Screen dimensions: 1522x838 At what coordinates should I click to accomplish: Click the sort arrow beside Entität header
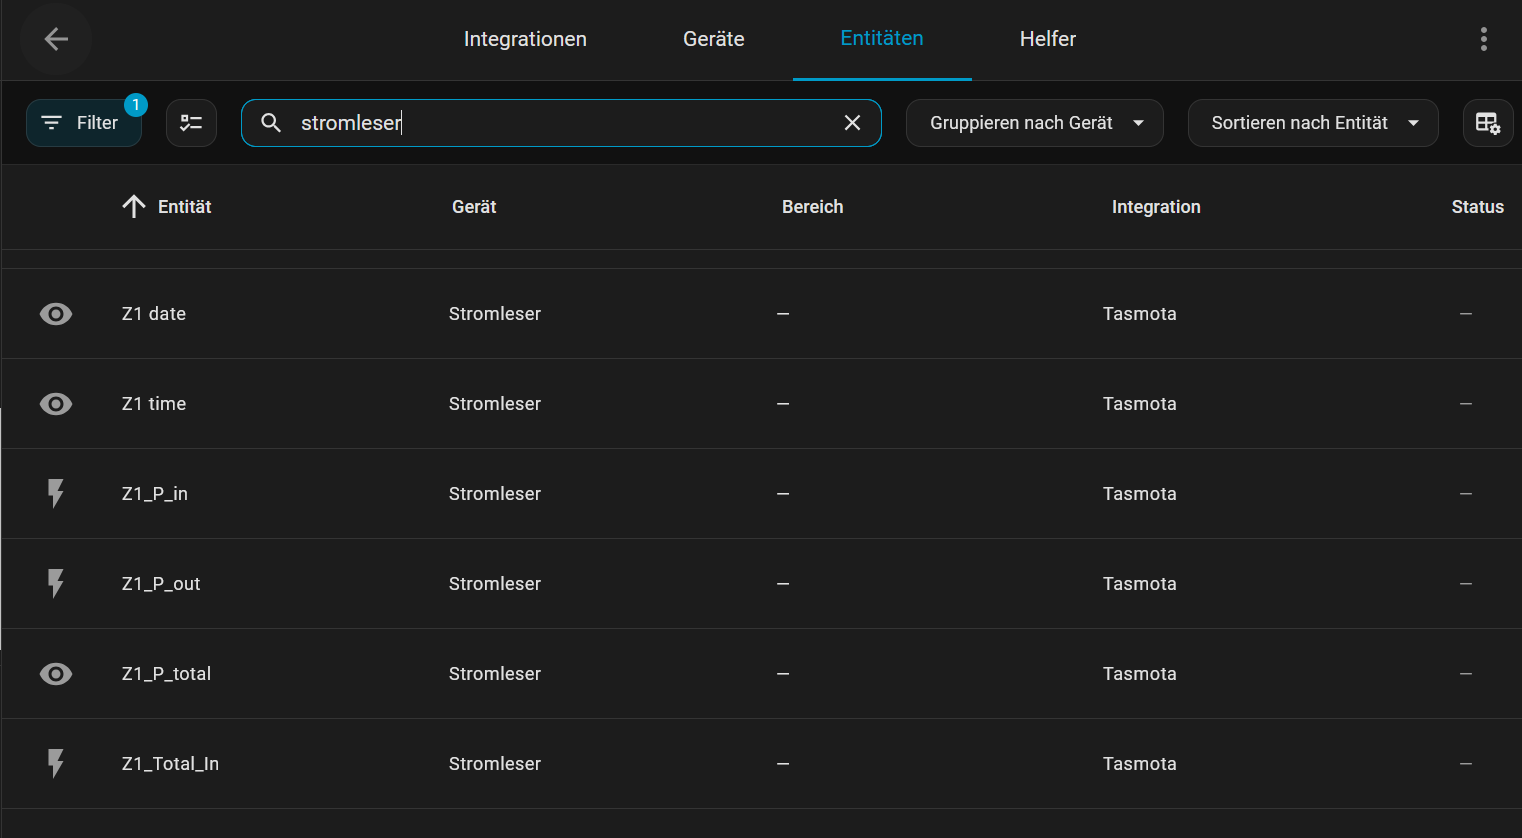(x=134, y=207)
